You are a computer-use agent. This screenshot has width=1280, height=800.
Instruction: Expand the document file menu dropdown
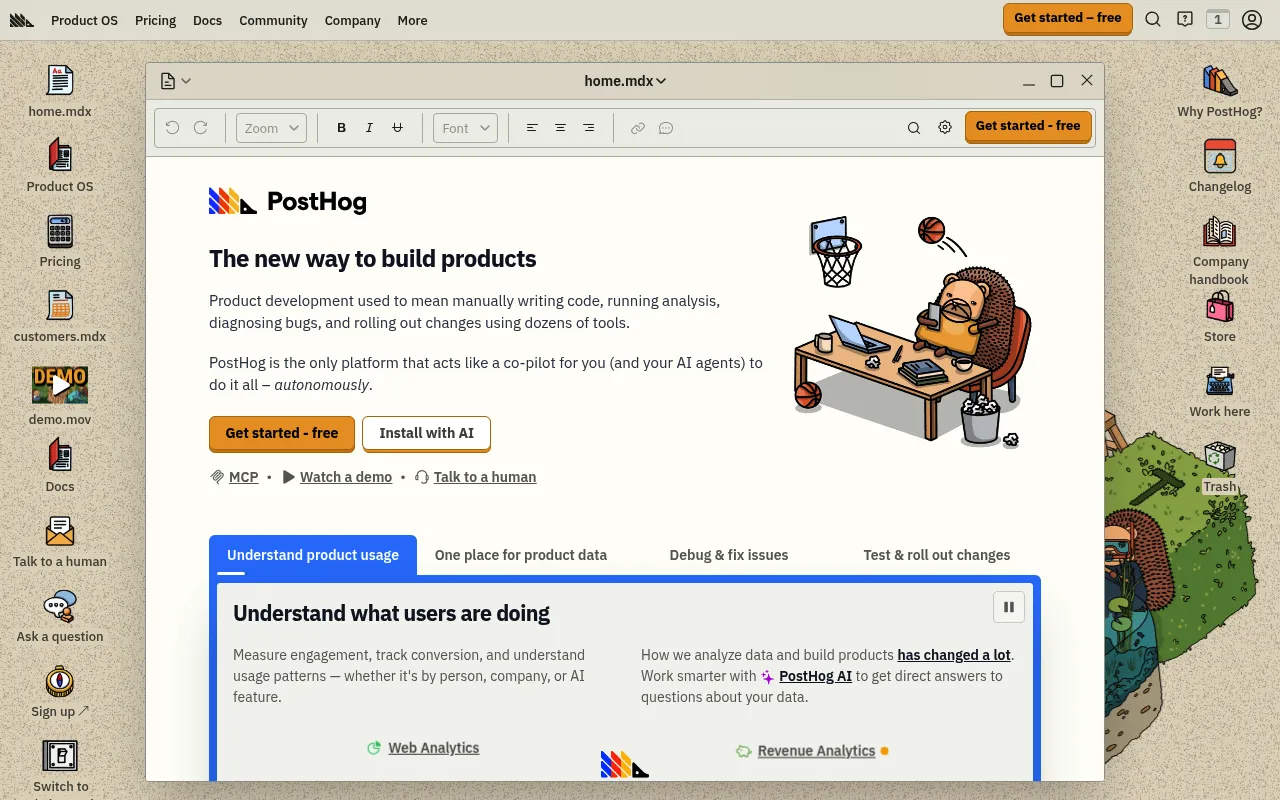tap(176, 81)
